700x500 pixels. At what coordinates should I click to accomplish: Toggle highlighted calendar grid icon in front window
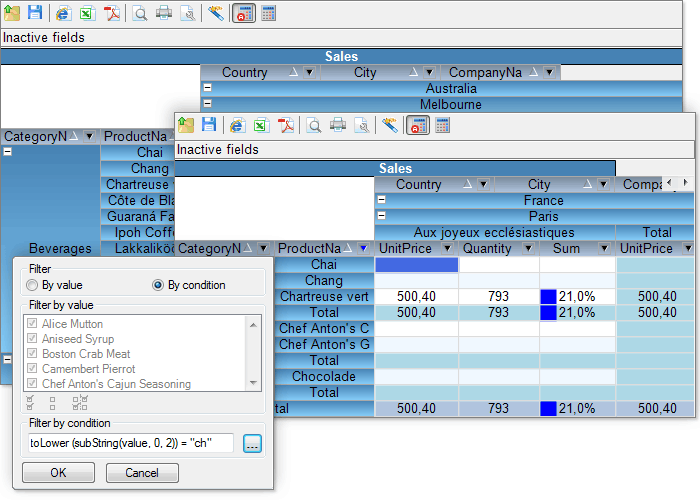tap(418, 125)
